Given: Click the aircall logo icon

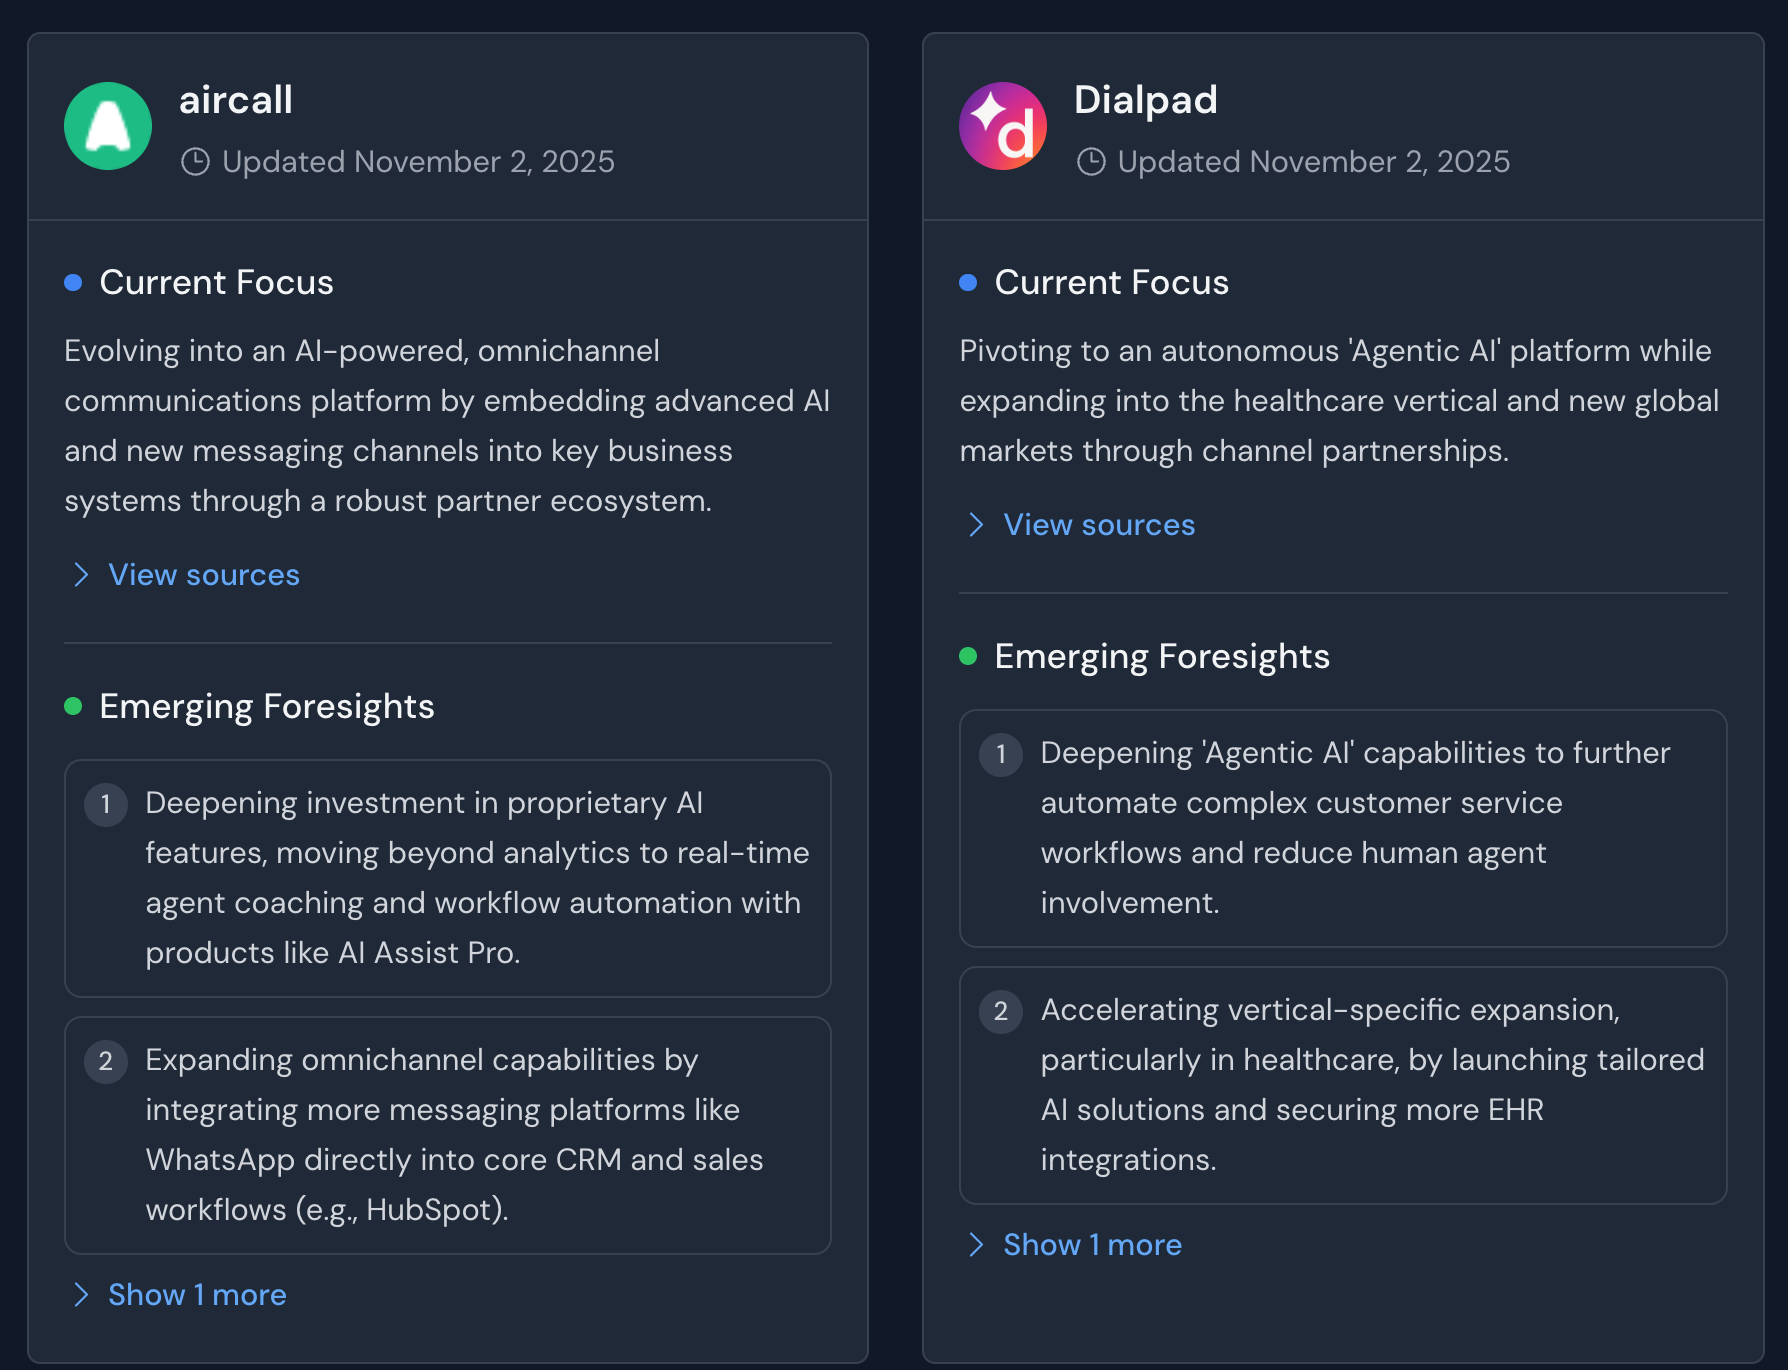Looking at the screenshot, I should point(108,126).
